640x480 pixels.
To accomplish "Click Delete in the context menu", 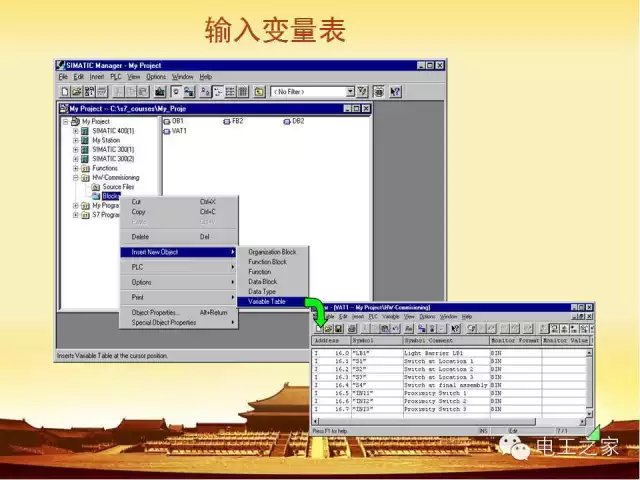I will coord(141,237).
